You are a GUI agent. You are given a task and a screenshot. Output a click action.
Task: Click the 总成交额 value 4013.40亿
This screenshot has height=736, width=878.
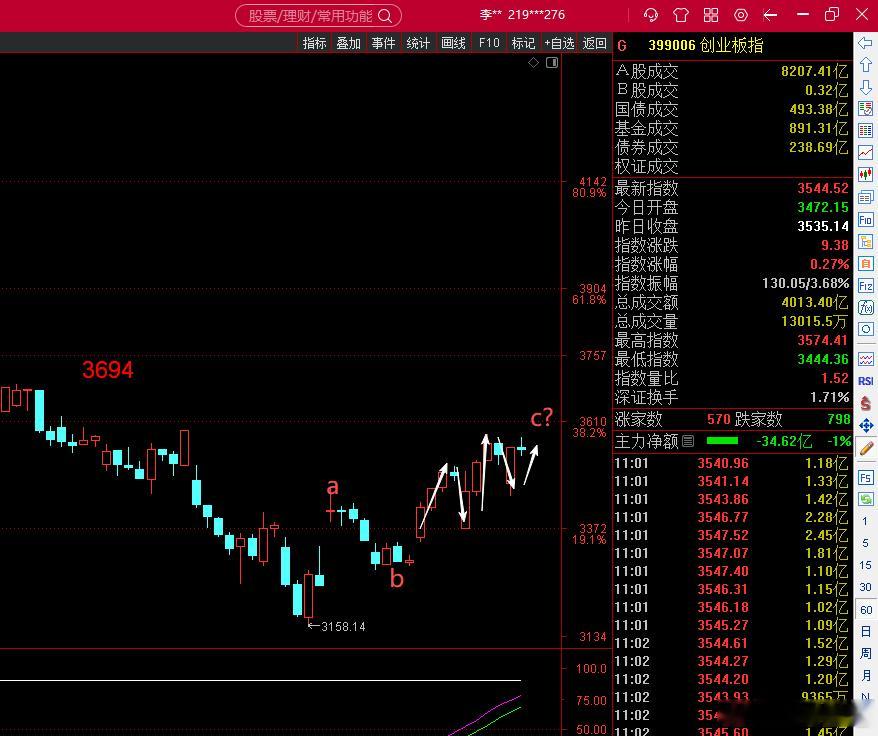(x=815, y=302)
